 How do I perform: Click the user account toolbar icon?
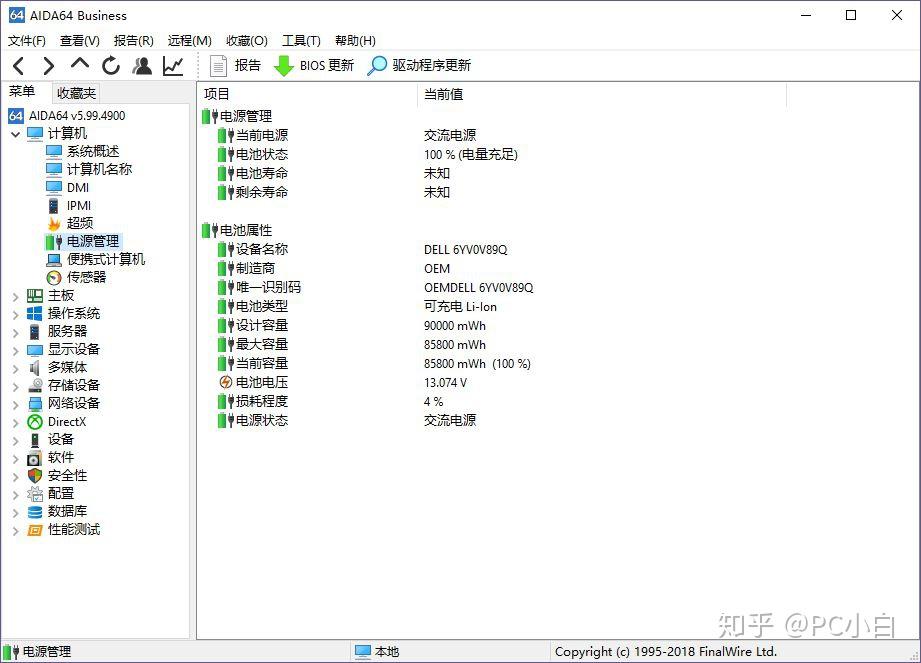(142, 64)
